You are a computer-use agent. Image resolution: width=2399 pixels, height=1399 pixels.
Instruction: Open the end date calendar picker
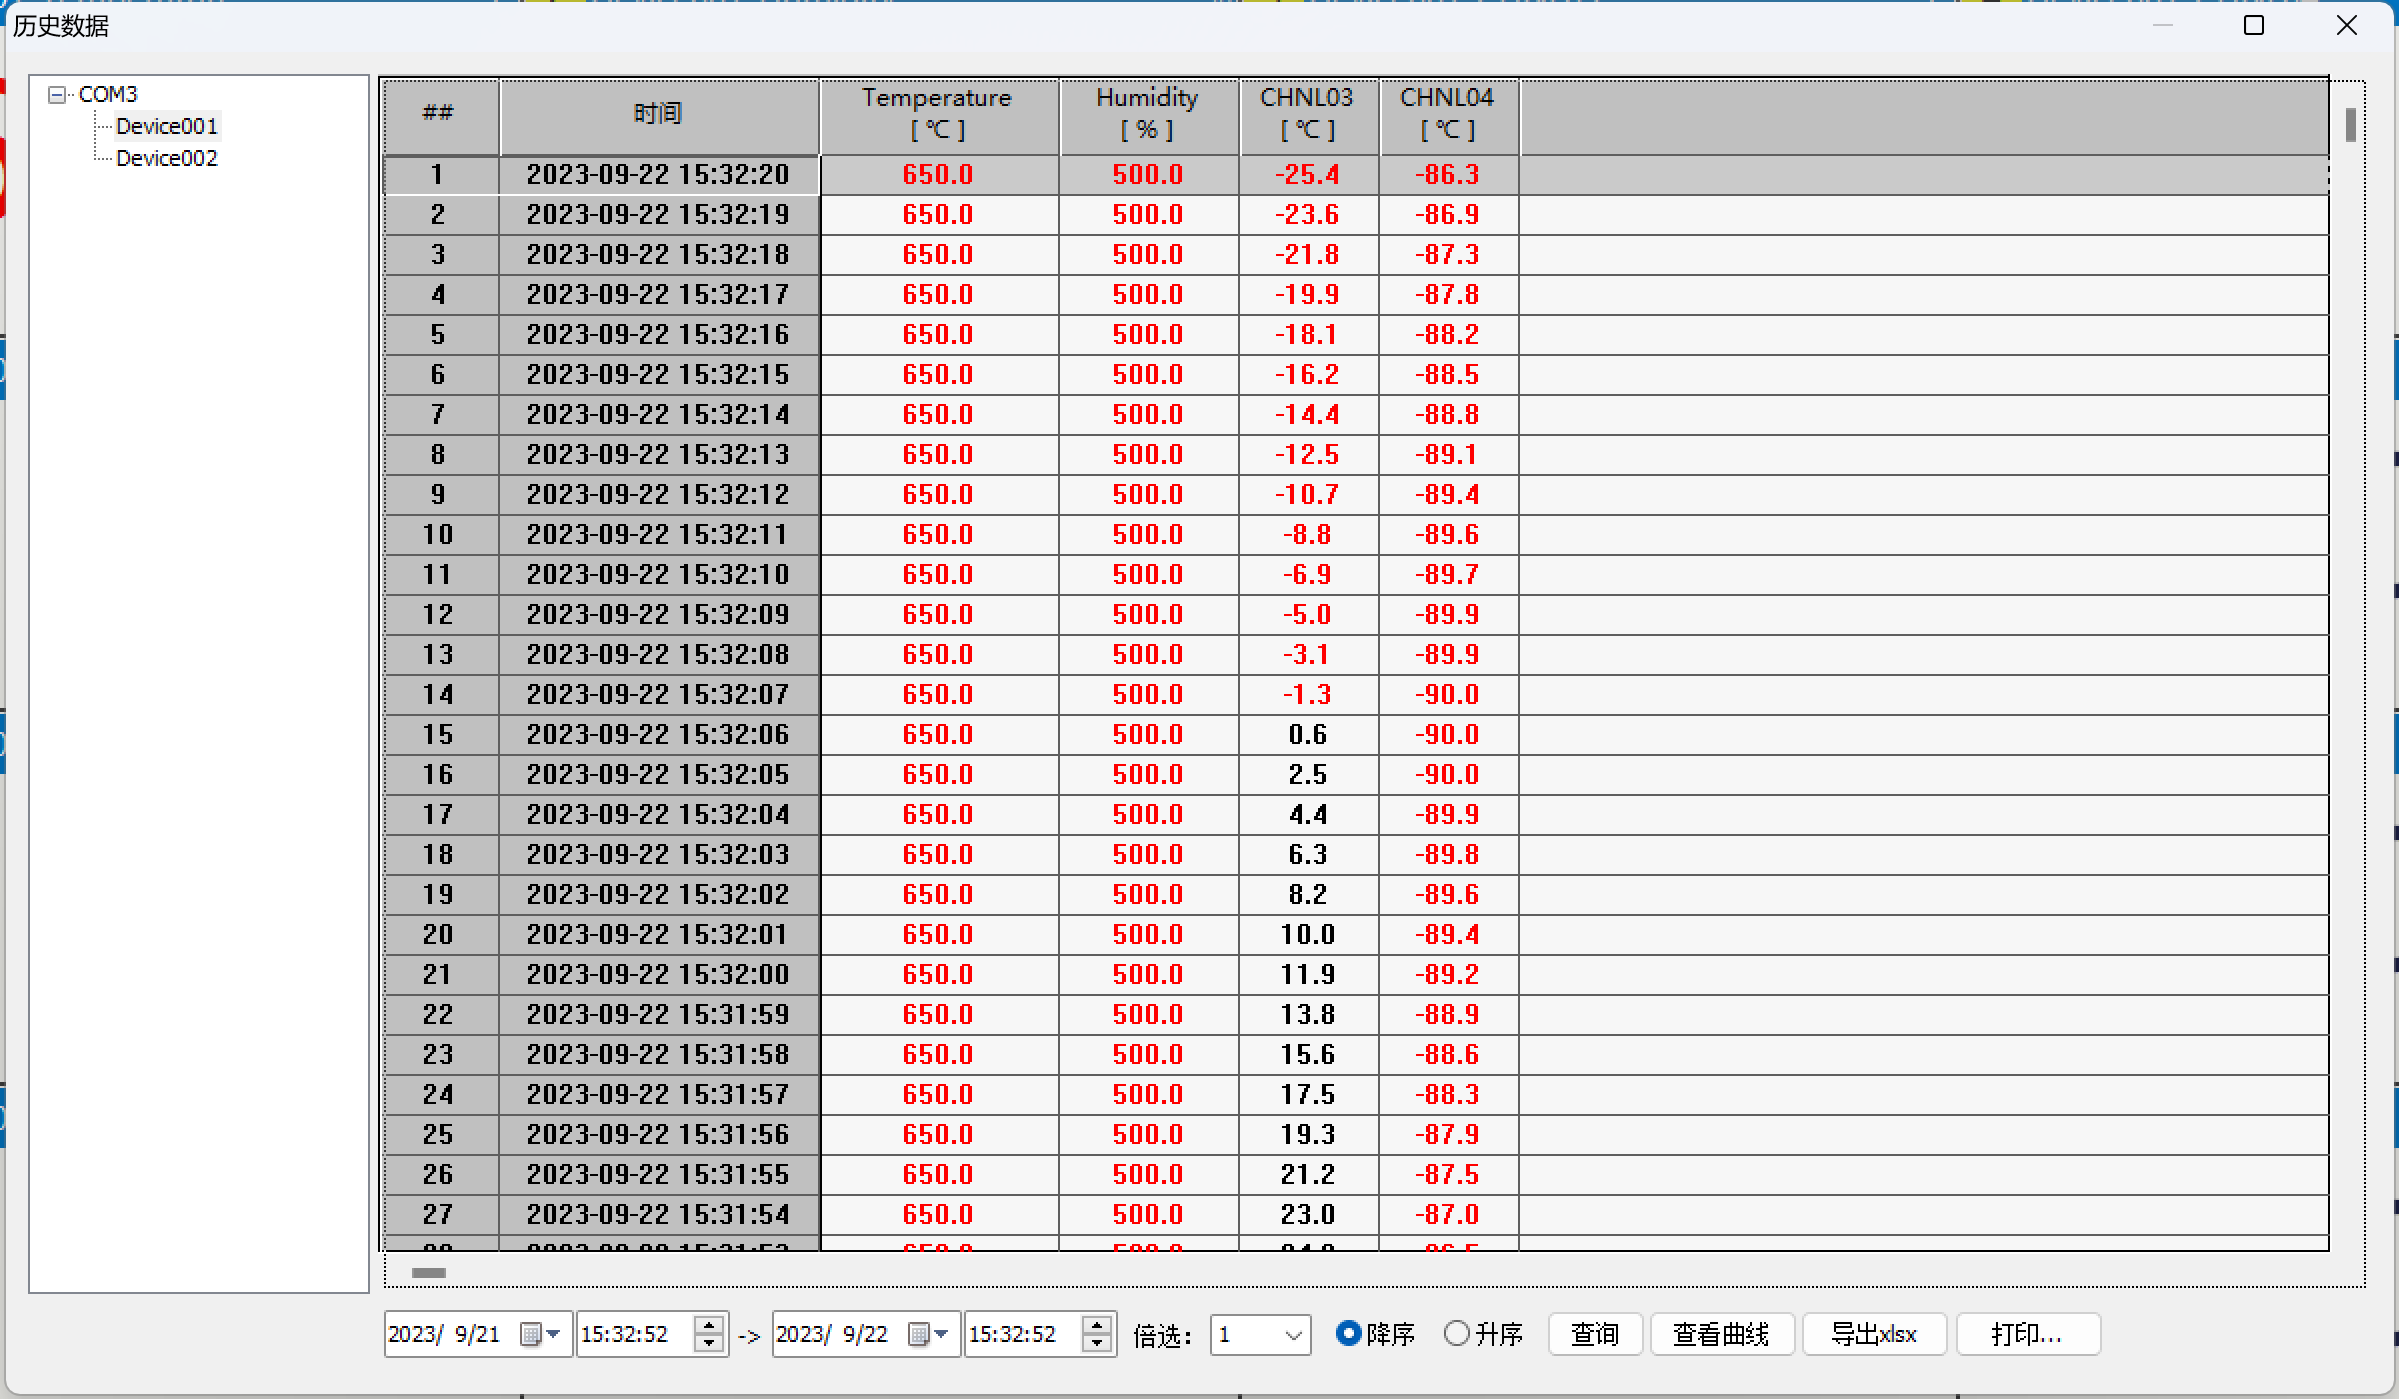click(x=928, y=1334)
